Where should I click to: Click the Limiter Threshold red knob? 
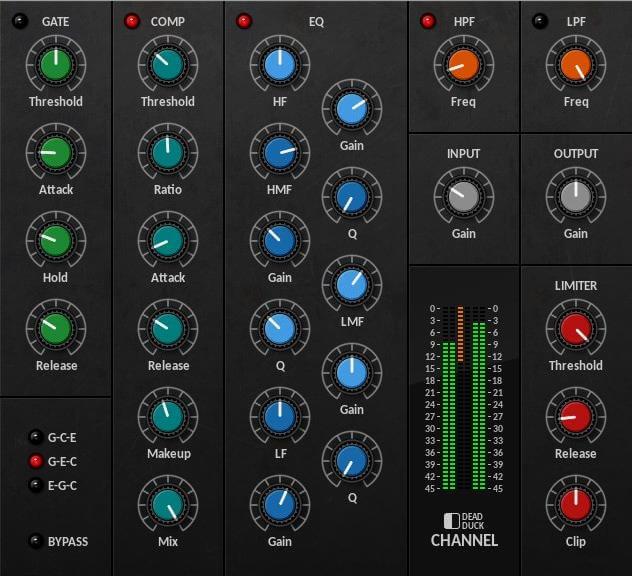pos(576,329)
